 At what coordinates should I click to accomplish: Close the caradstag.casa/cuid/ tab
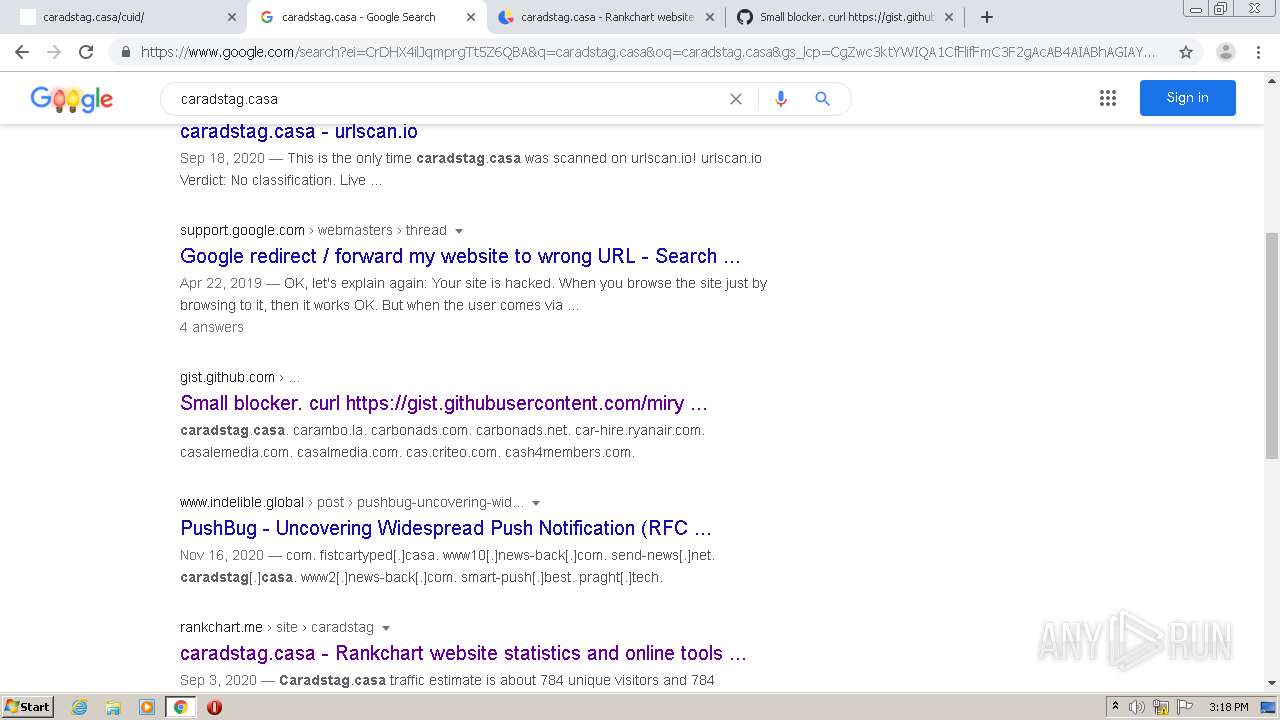tap(232, 17)
